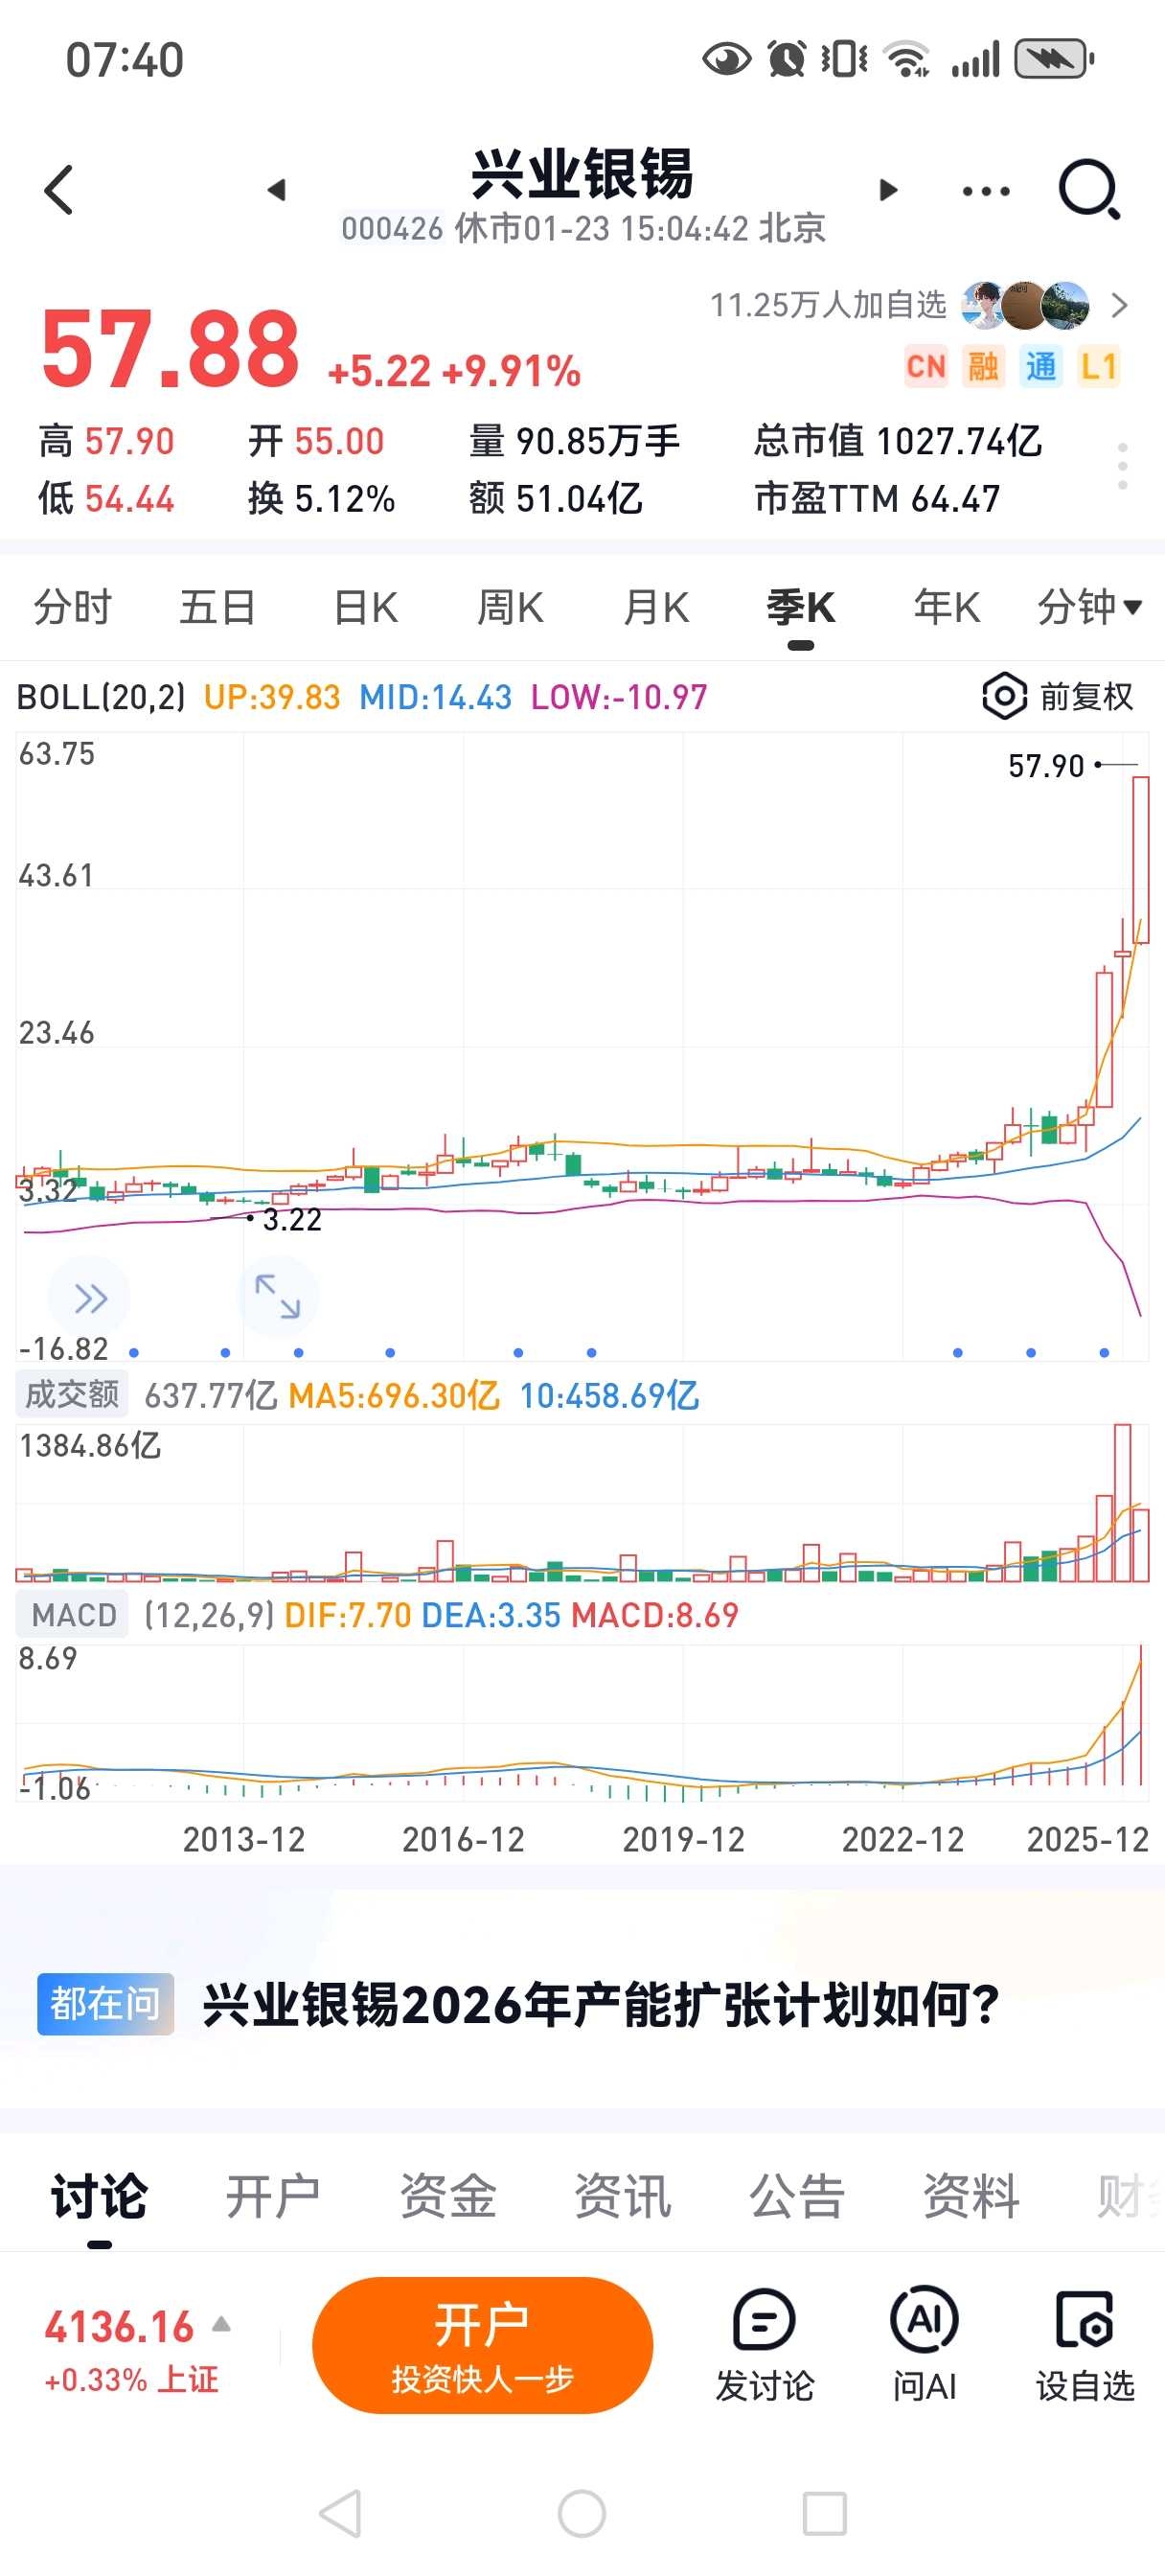Select the 年K chart tab
Viewport: 1165px width, 2576px height.
pos(946,607)
